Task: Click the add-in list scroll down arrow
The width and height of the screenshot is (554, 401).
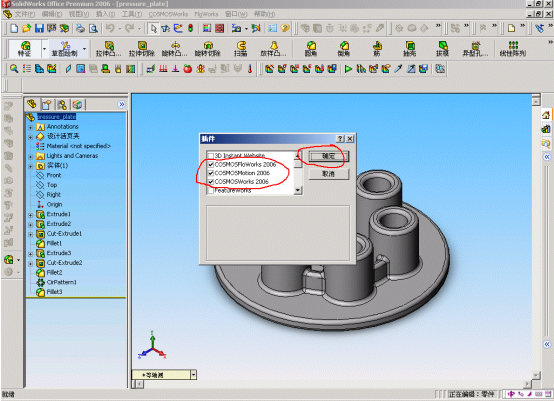Action: [298, 190]
